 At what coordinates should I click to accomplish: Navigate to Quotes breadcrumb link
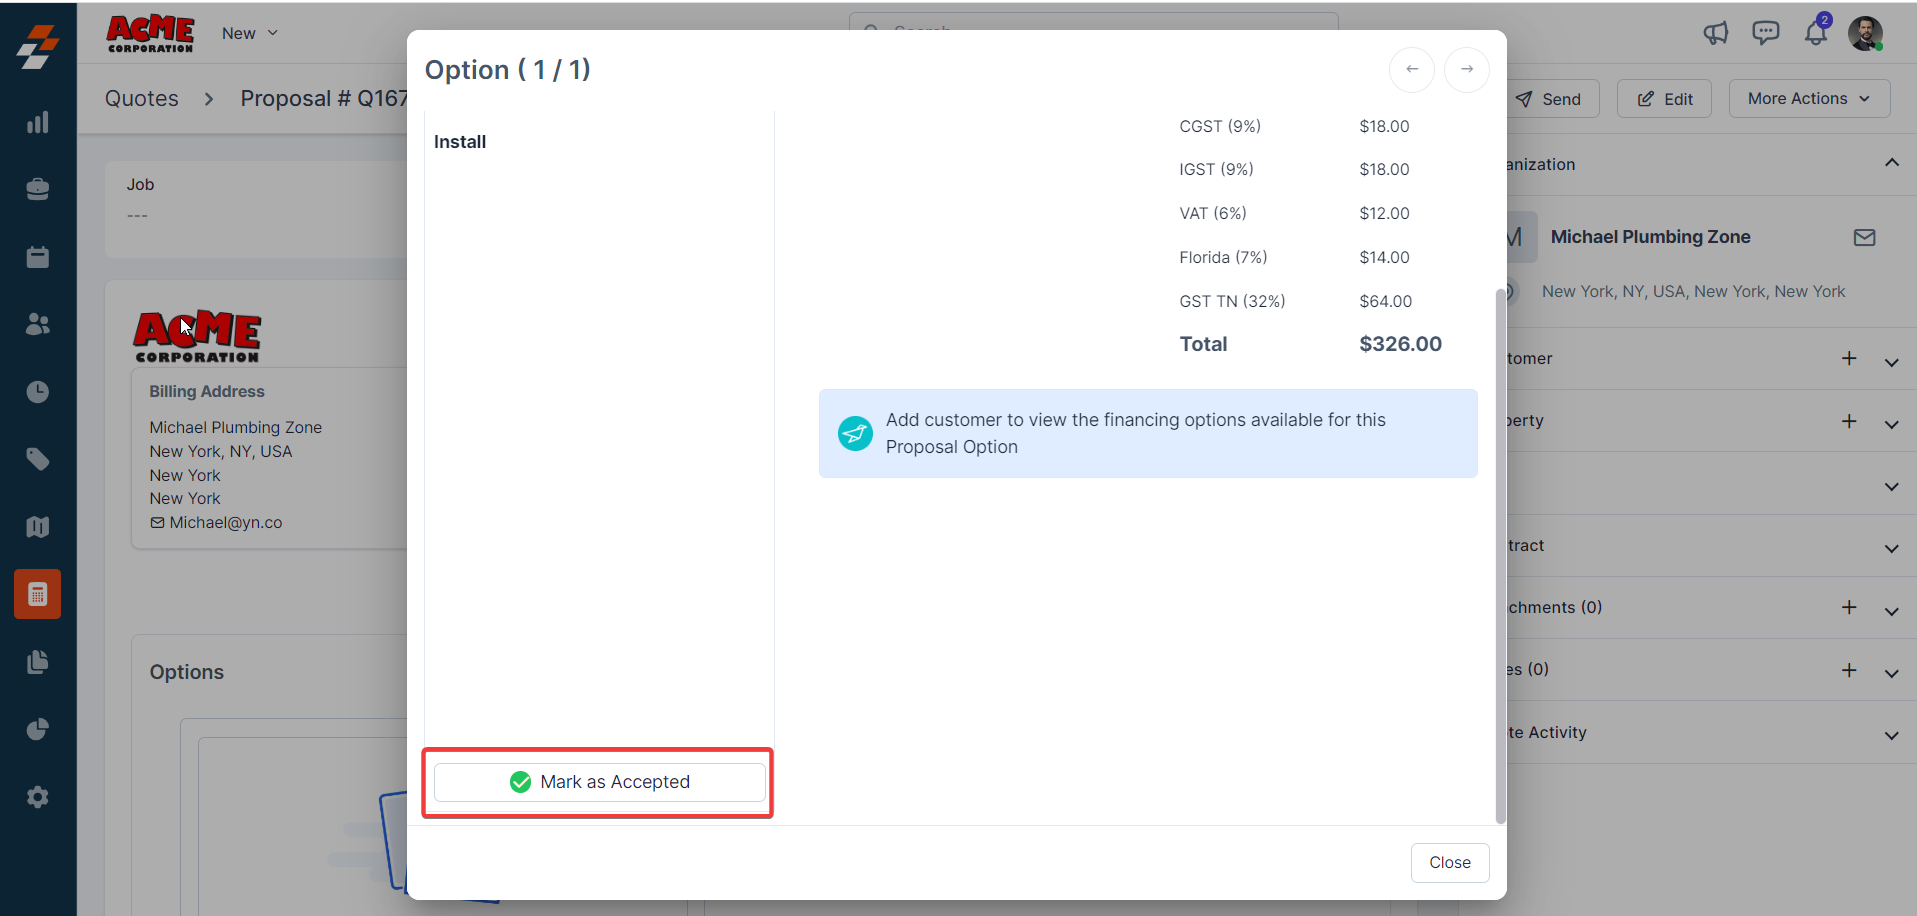coord(142,98)
